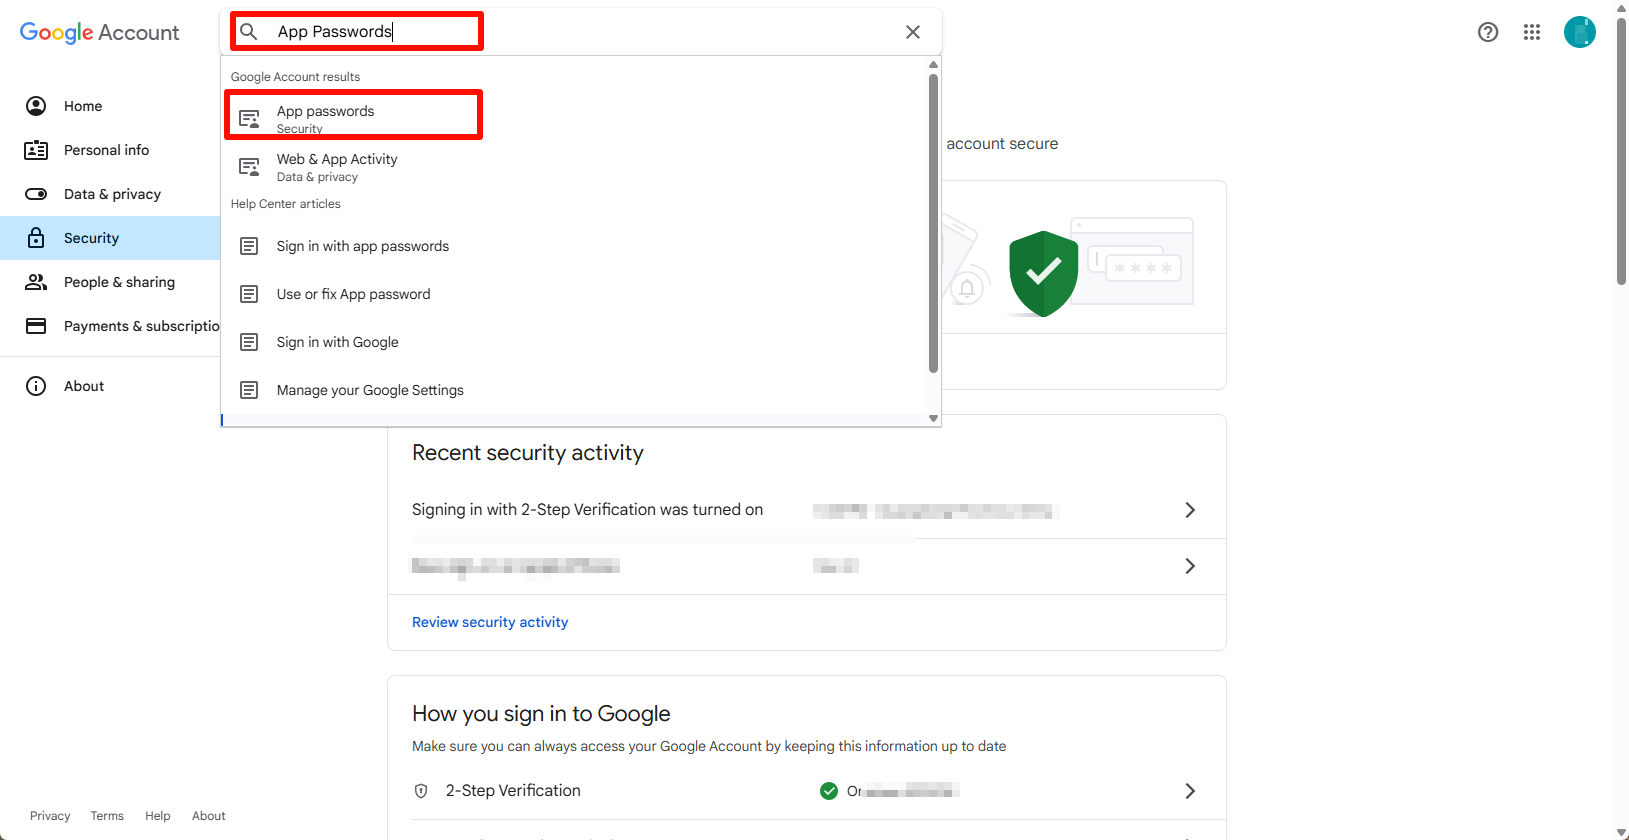Screen dimensions: 1629x840
Task: Open Data & privacy section
Action: coord(112,194)
